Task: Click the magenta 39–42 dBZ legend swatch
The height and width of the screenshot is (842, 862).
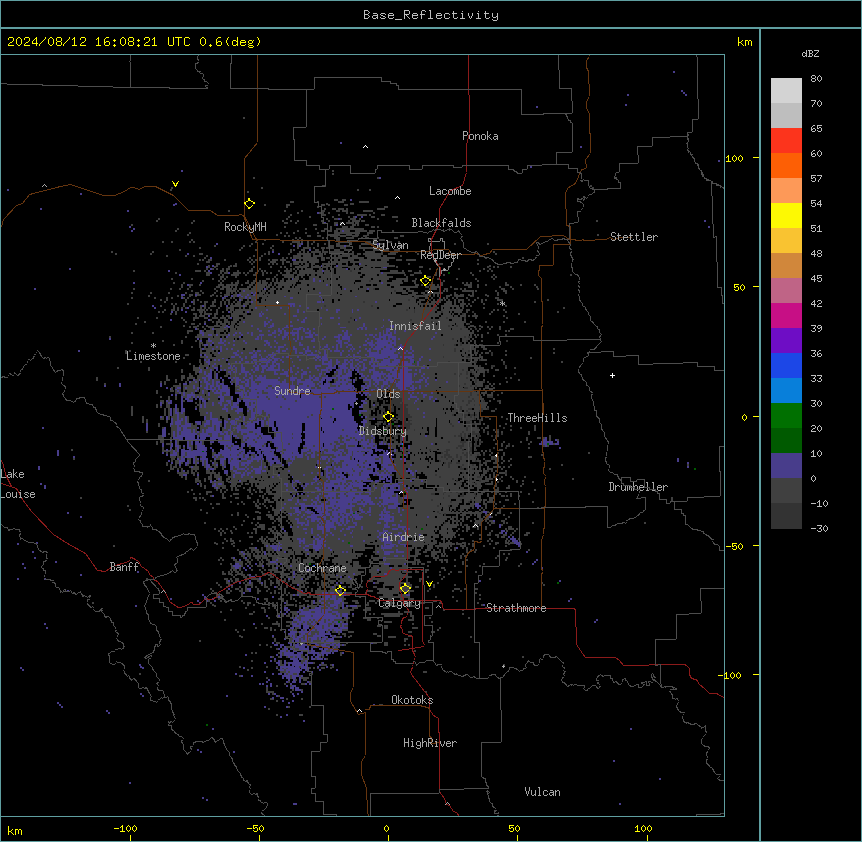Action: point(786,315)
